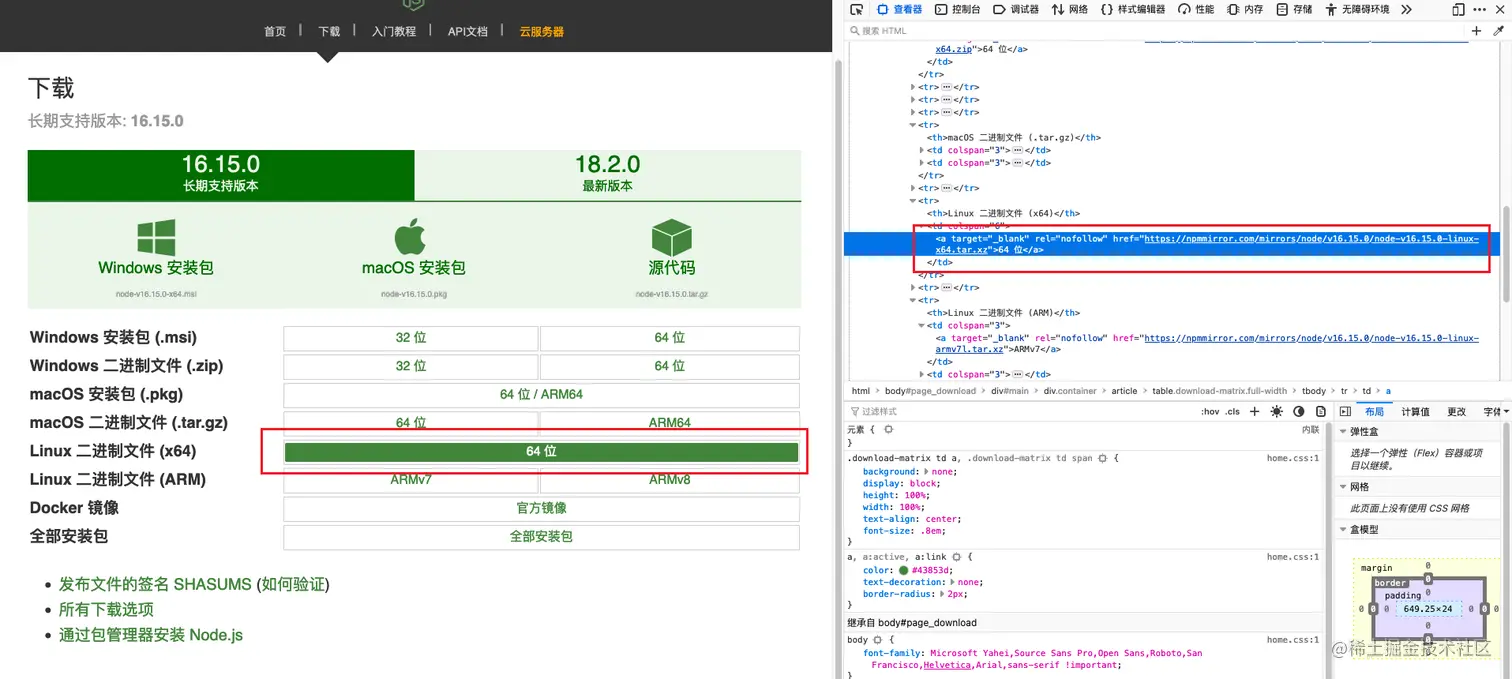Select the tbody breadcrumb
Image resolution: width=1512 pixels, height=679 pixels.
tap(1314, 391)
